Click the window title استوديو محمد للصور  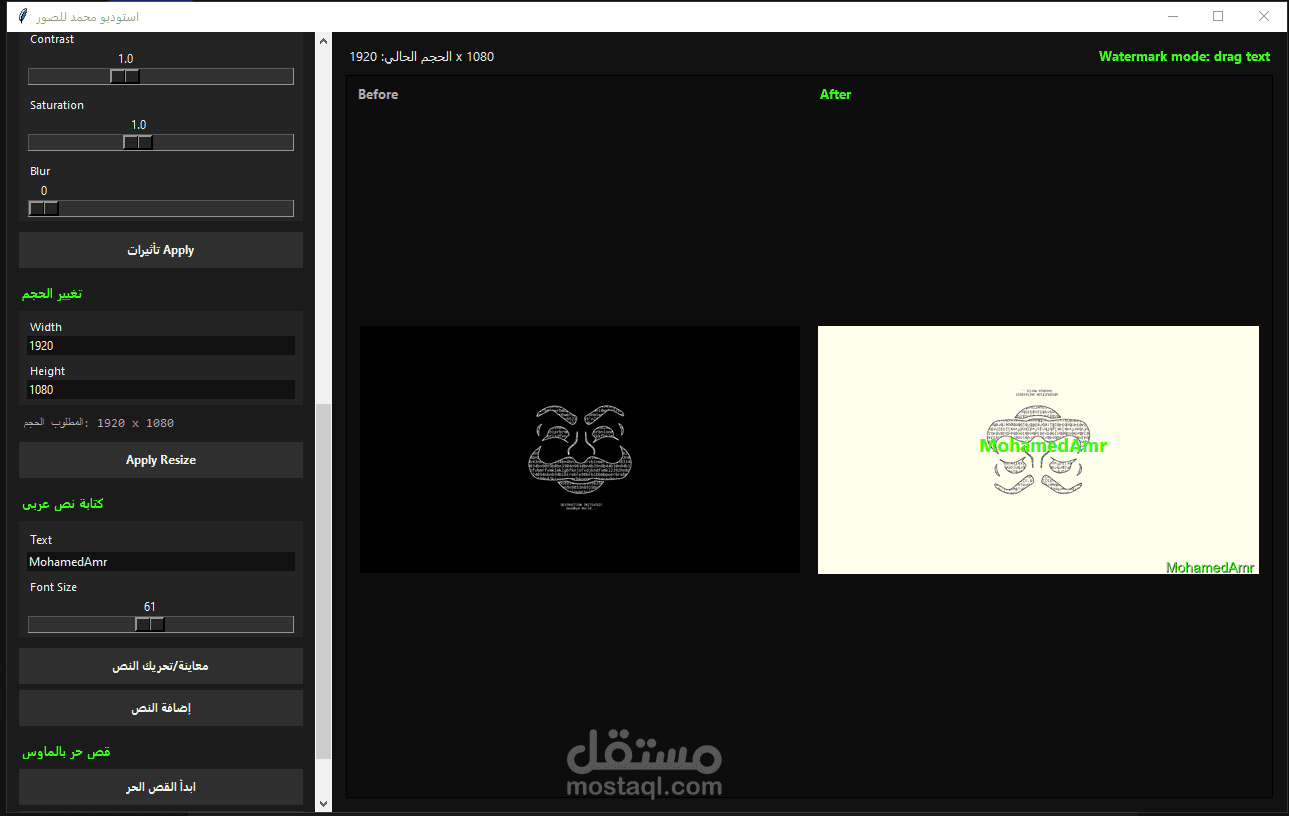click(87, 17)
